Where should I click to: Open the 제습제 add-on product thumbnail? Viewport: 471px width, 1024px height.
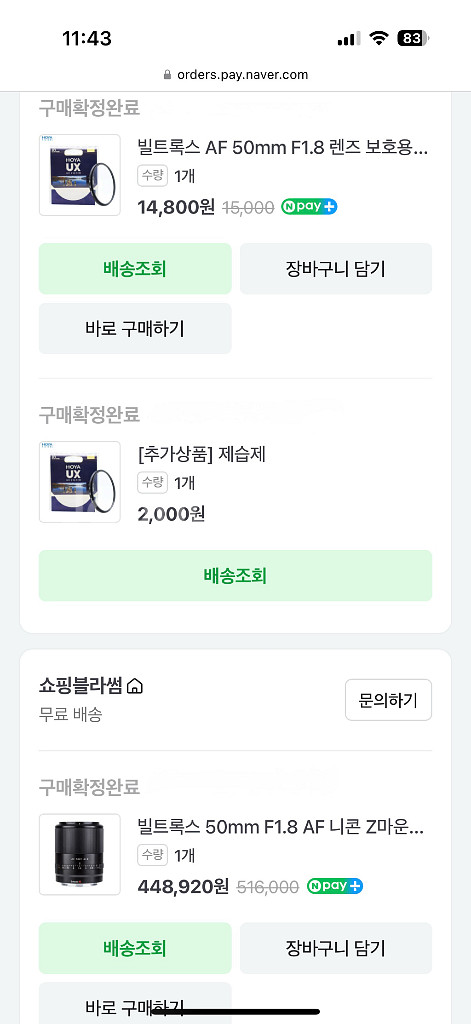pyautogui.click(x=80, y=482)
